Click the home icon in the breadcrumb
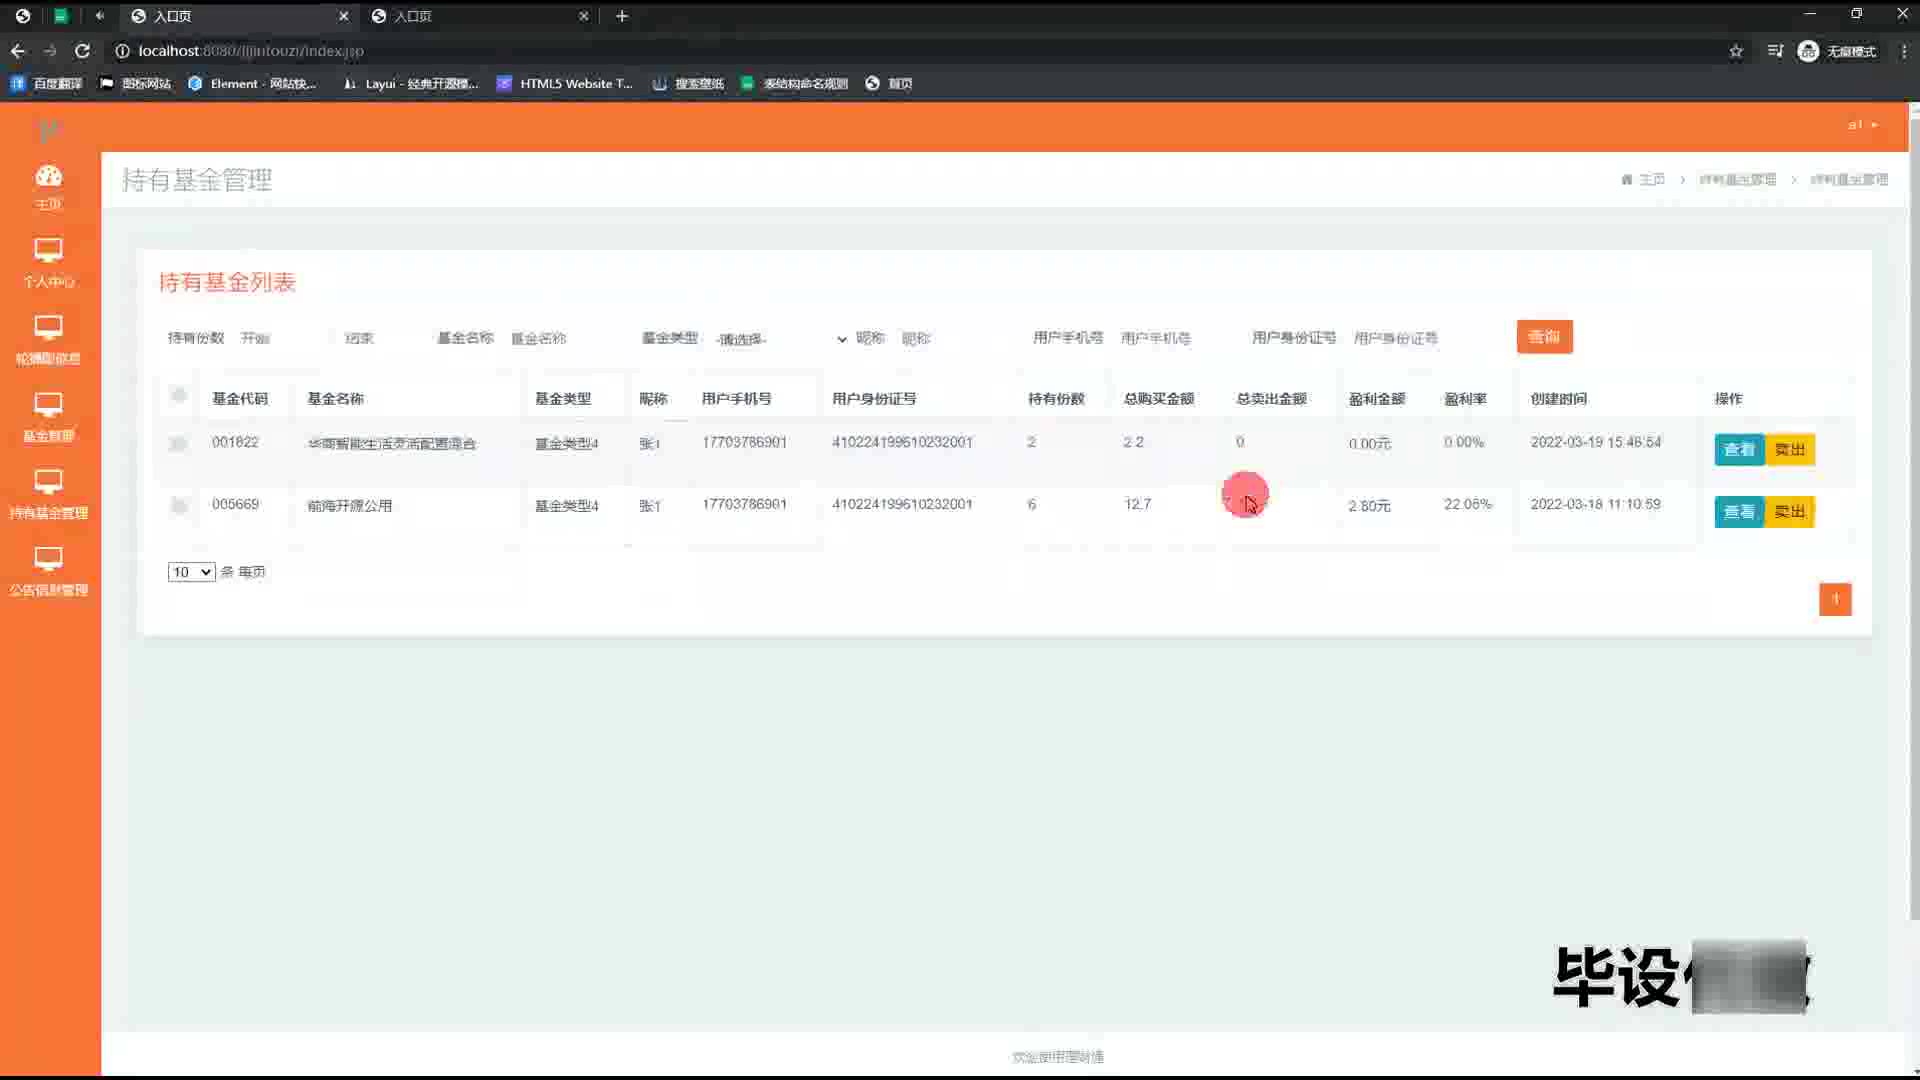Screen dimensions: 1920x1080 tap(1627, 180)
